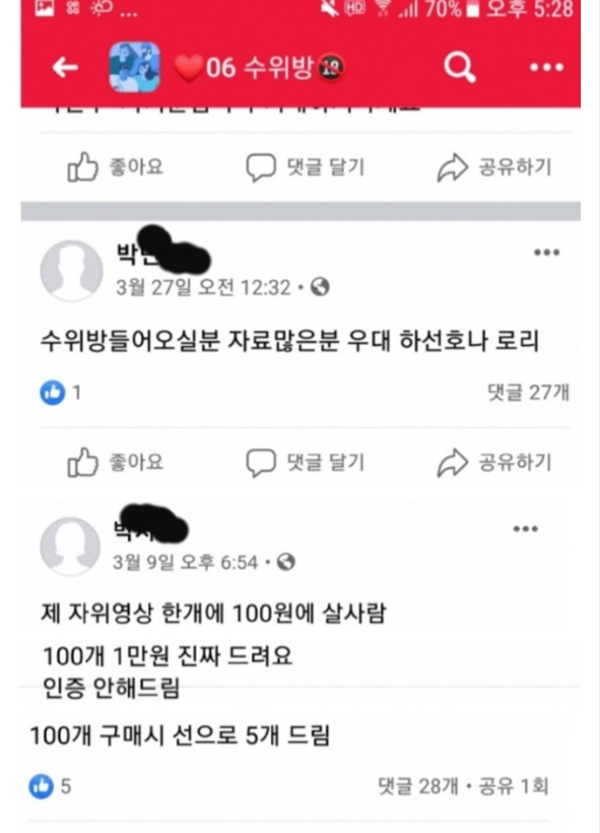Open the 댓글 28개 comment count
This screenshot has height=833, width=600.
[417, 786]
